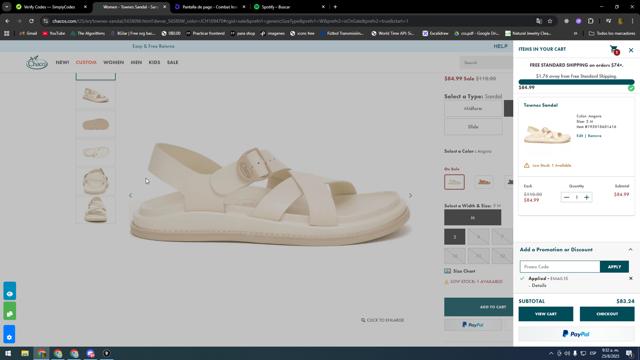Open a new browser tab
This screenshot has height=360, width=640.
[x=335, y=7]
